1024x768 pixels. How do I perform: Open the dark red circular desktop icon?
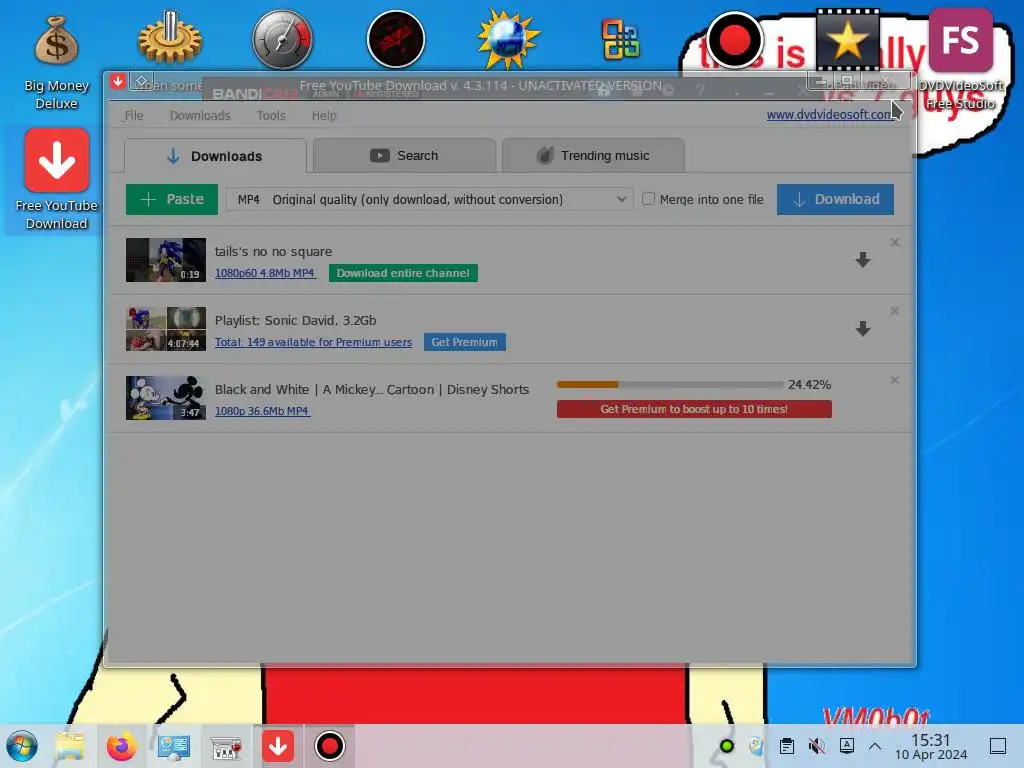(x=396, y=39)
